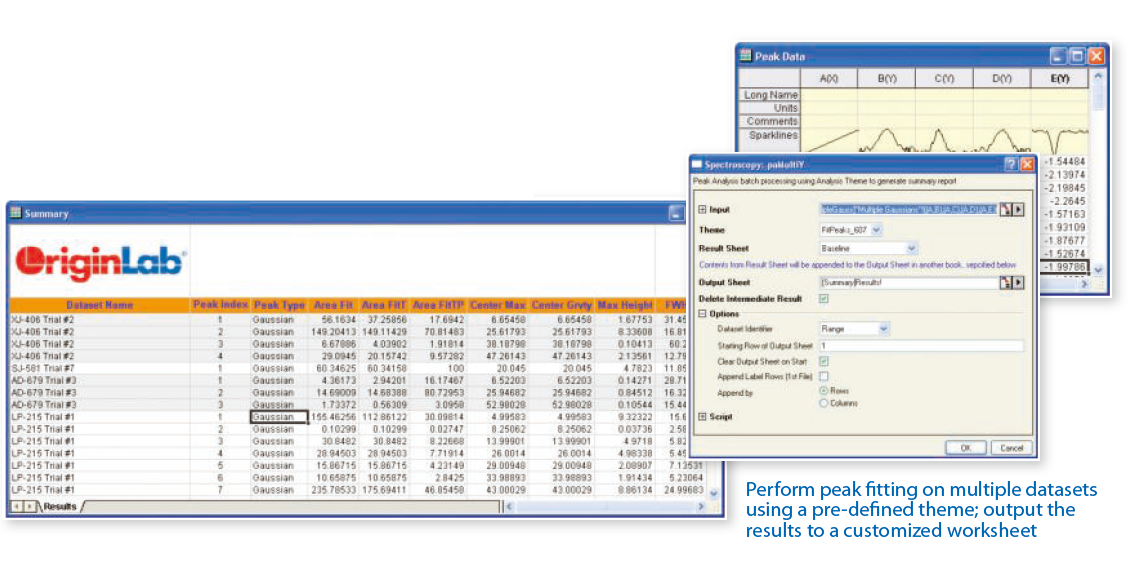Viewport: 1133px width, 564px height.
Task: Click the Sparklines row label in Peak Data
Action: [771, 134]
